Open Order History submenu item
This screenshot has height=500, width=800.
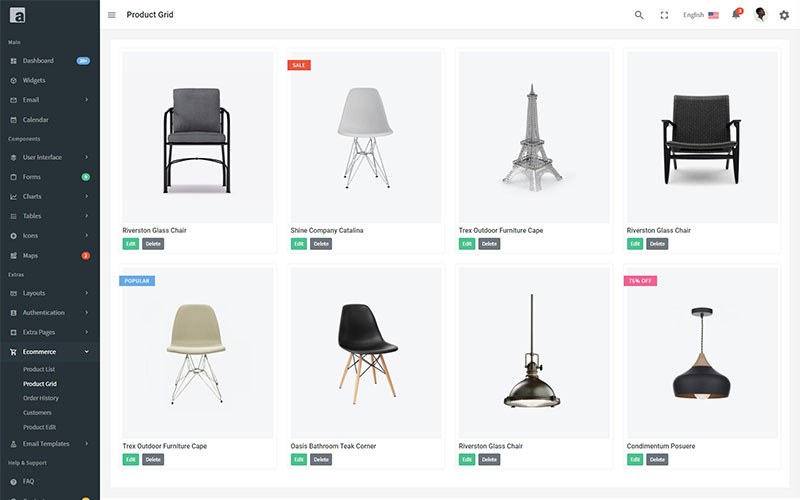pyautogui.click(x=41, y=398)
